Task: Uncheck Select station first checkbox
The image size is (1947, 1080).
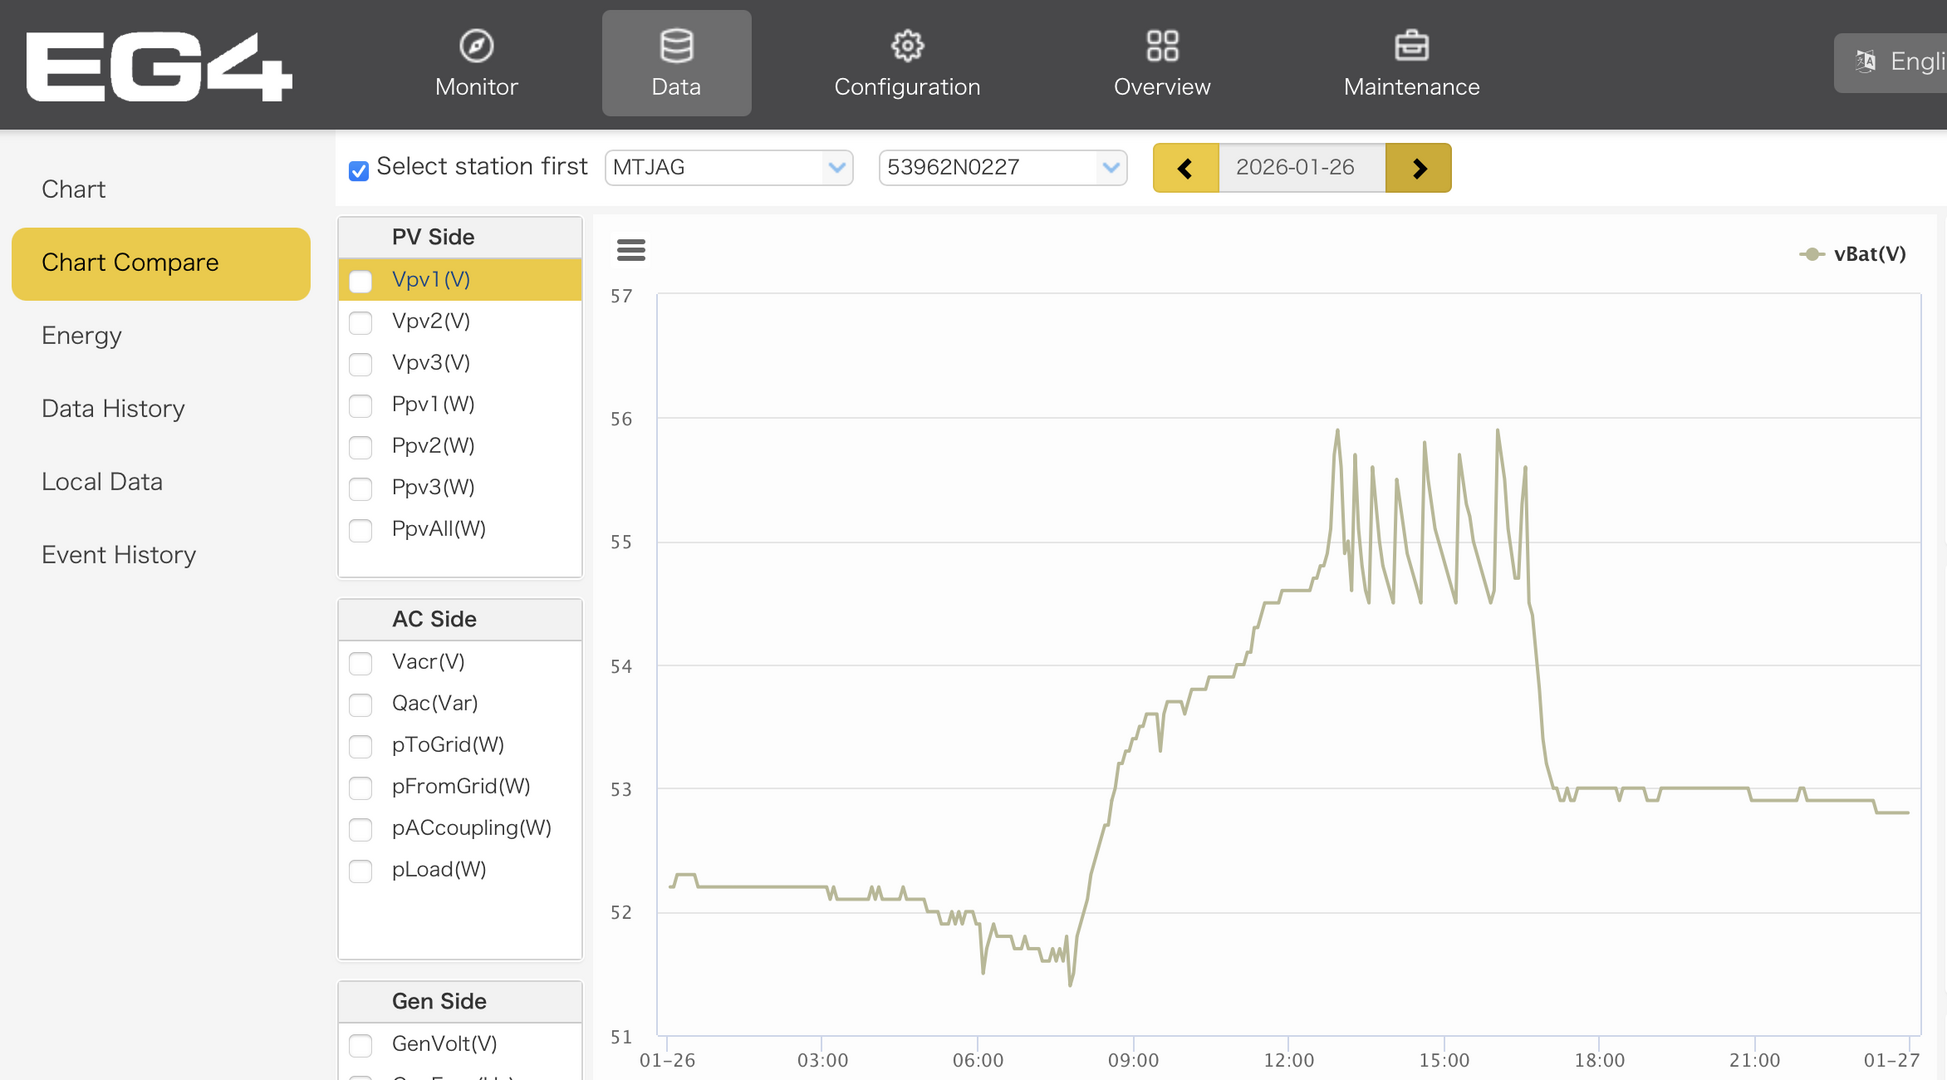Action: click(359, 170)
